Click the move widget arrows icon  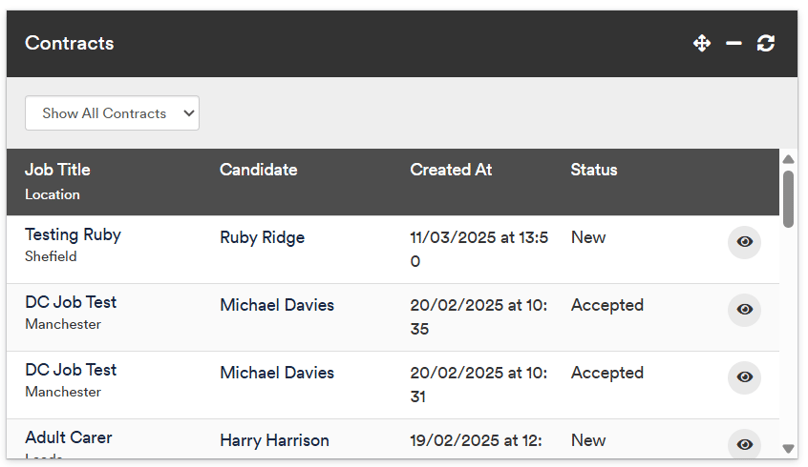click(x=701, y=43)
